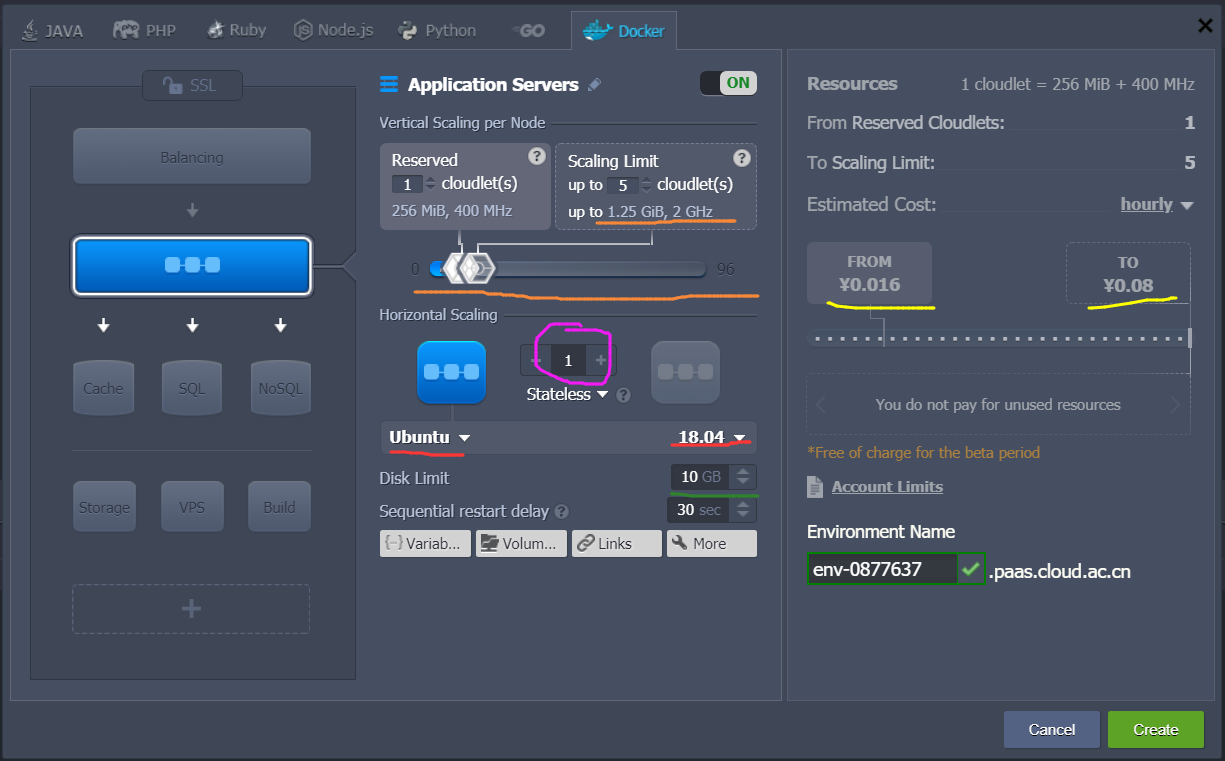Decrease node count with minus button

point(535,360)
